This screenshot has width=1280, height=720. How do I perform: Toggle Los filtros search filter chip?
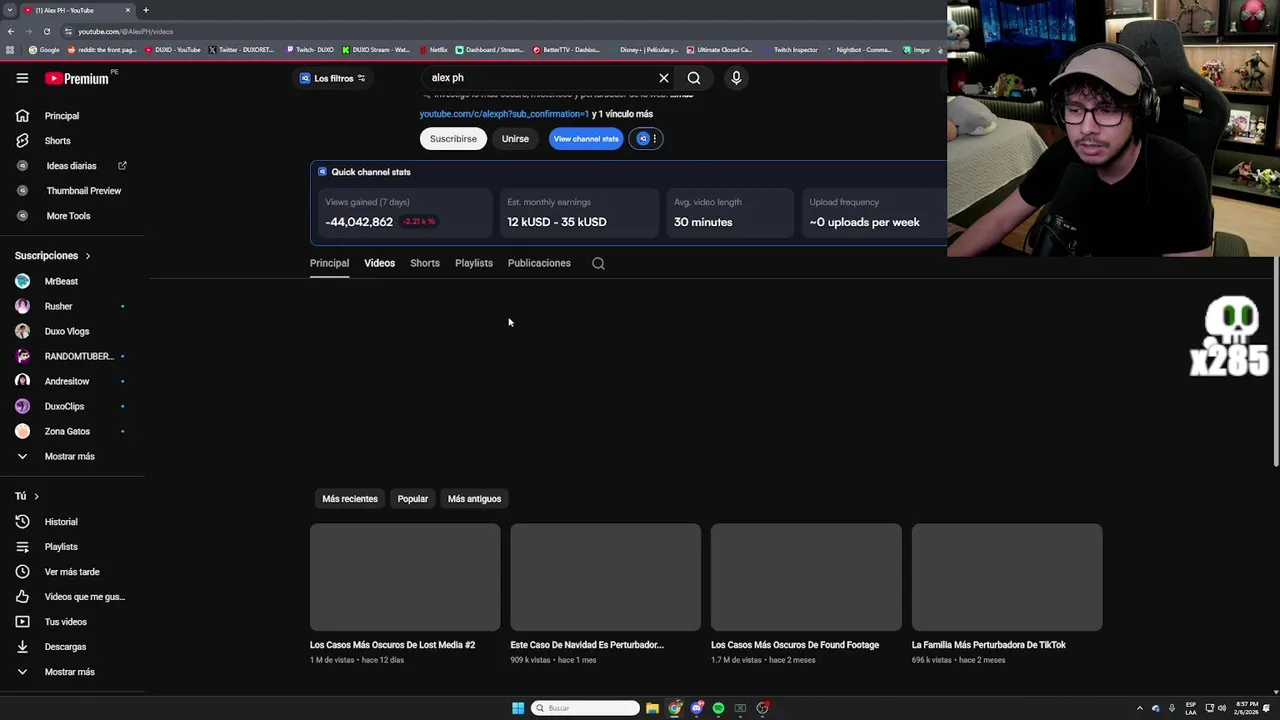334,78
